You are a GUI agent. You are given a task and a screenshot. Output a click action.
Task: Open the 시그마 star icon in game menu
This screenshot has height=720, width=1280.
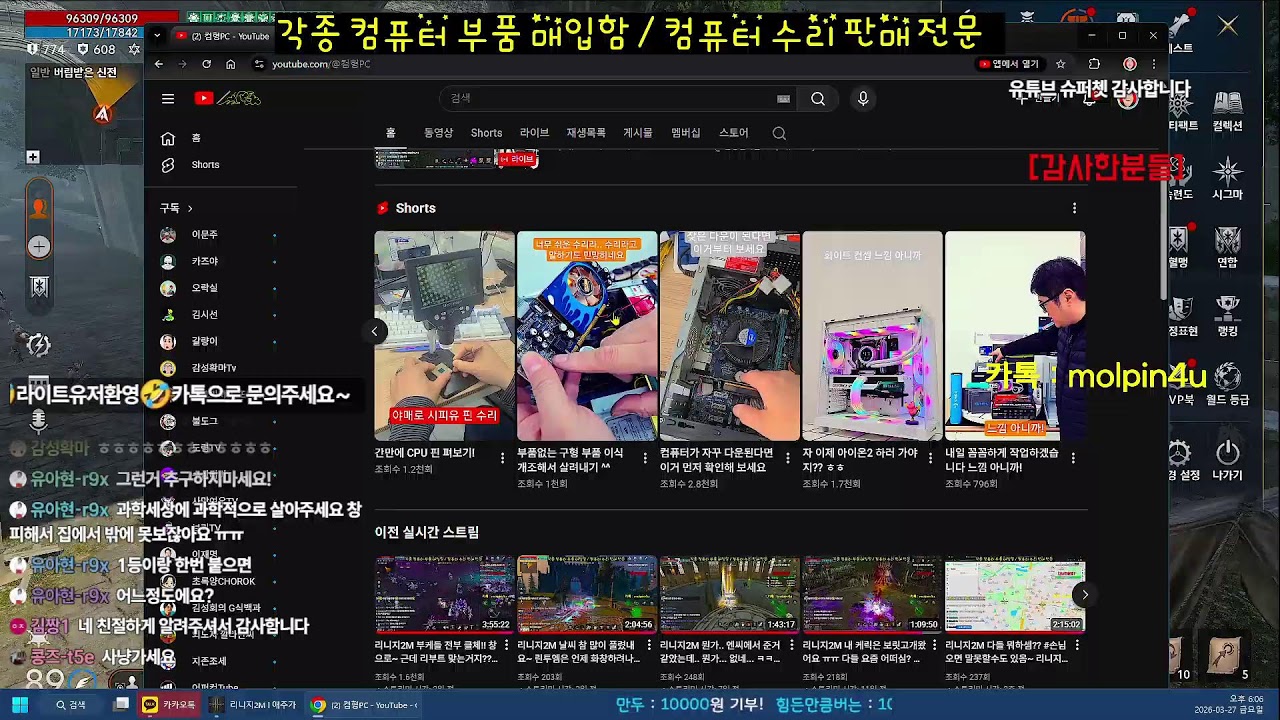1227,178
